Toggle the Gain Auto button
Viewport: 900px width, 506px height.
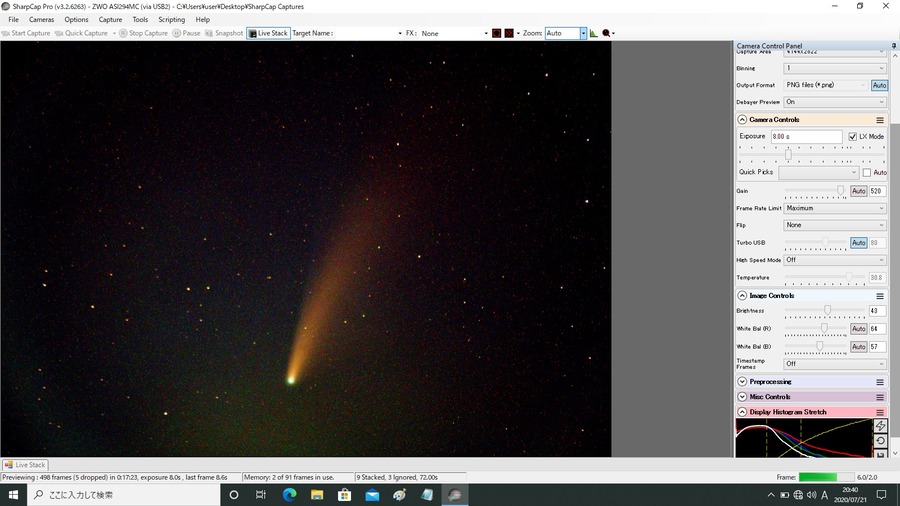pos(858,191)
